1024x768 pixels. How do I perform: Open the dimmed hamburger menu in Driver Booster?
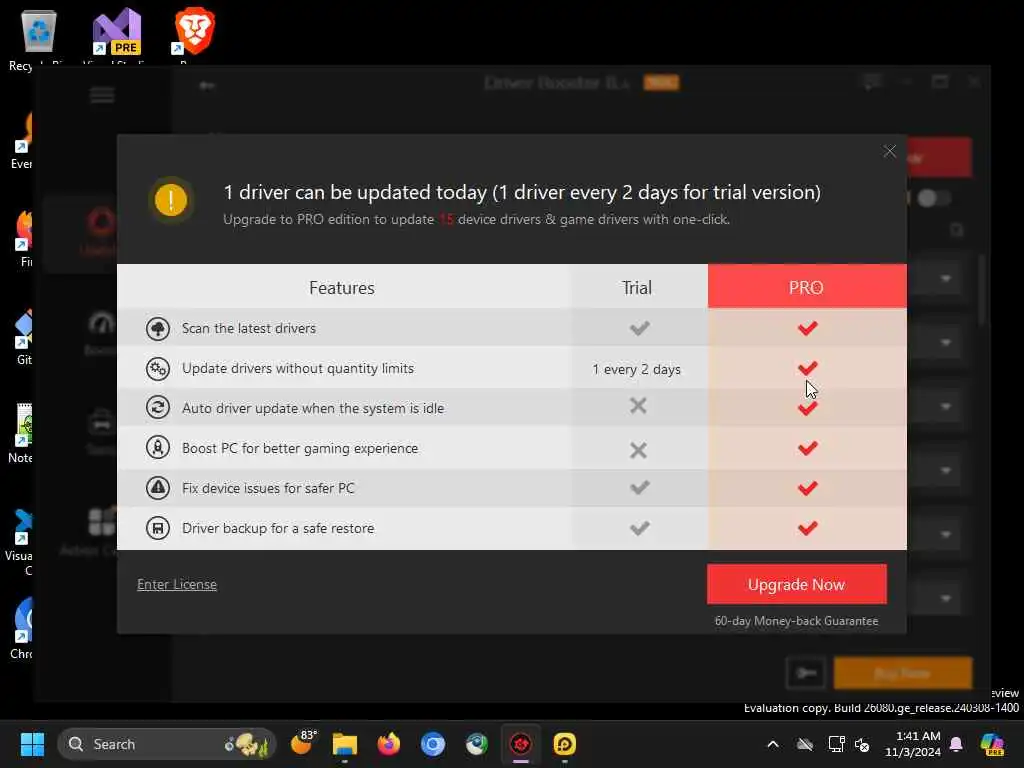pyautogui.click(x=102, y=95)
